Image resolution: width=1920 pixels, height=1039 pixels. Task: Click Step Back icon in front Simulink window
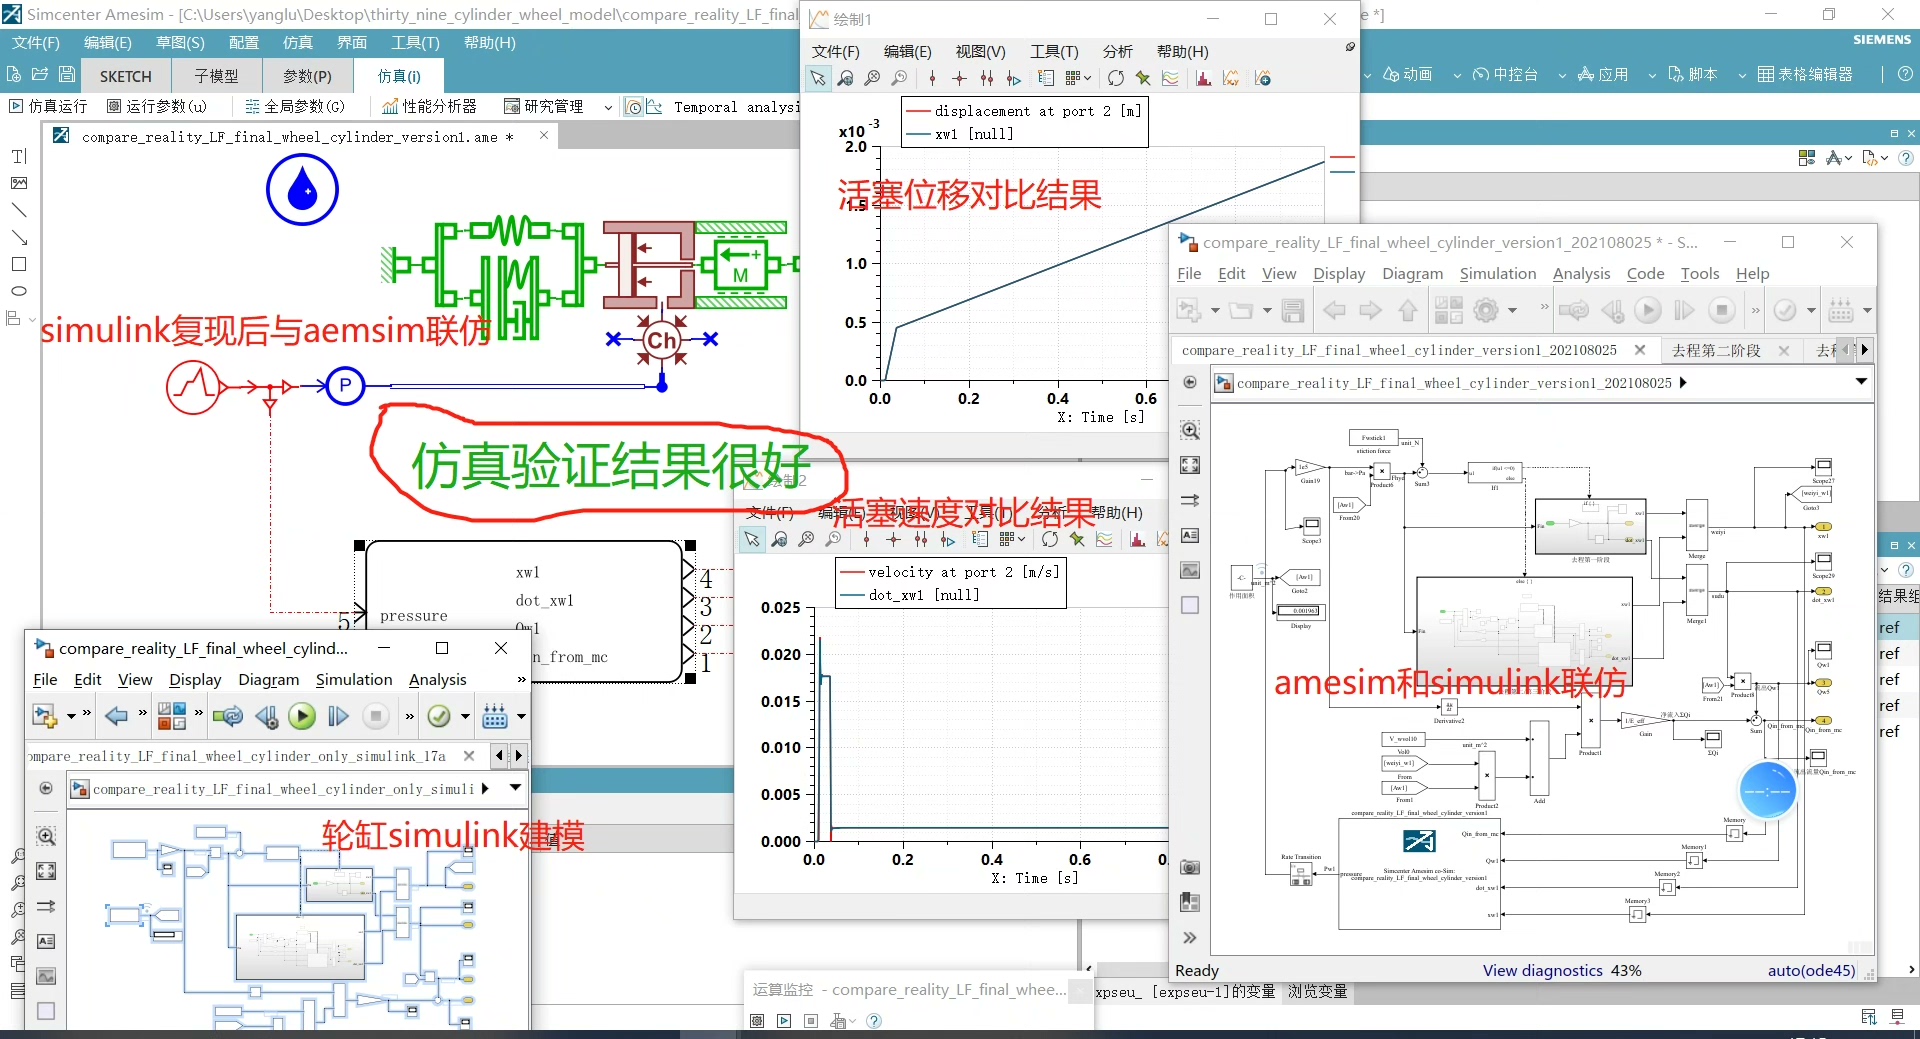pyautogui.click(x=266, y=716)
